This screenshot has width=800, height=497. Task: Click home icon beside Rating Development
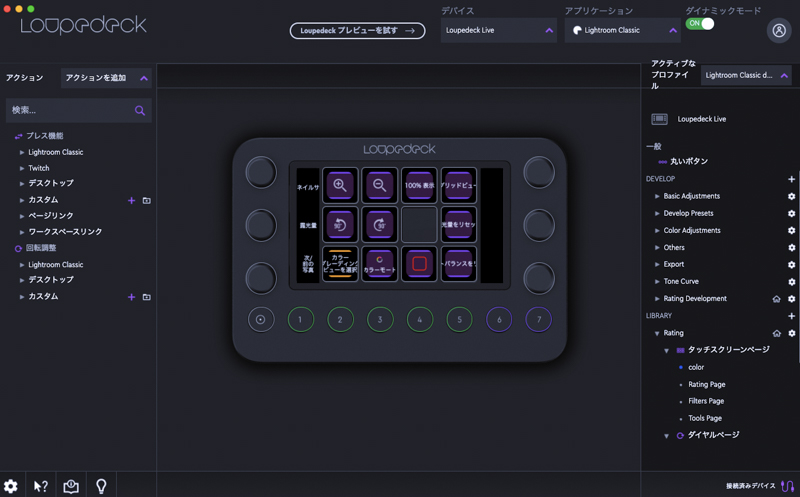[777, 299]
